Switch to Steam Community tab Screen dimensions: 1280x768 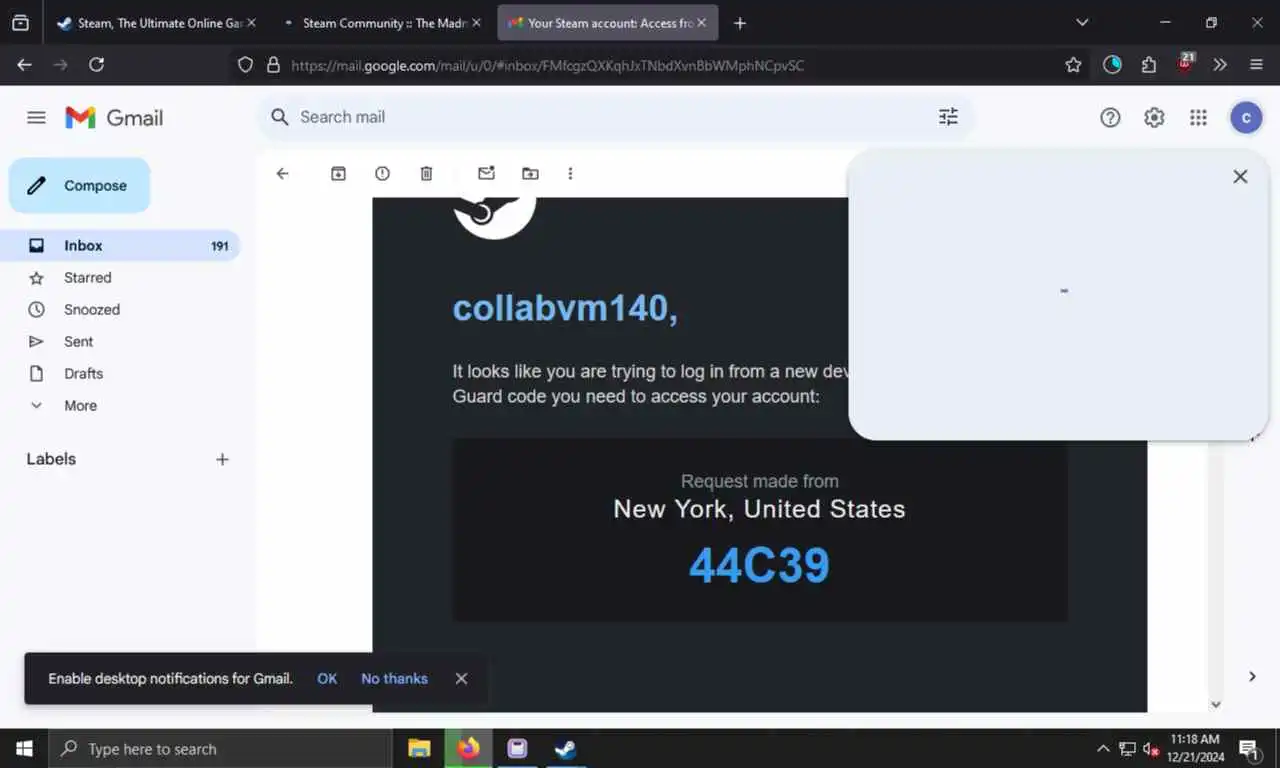point(381,23)
